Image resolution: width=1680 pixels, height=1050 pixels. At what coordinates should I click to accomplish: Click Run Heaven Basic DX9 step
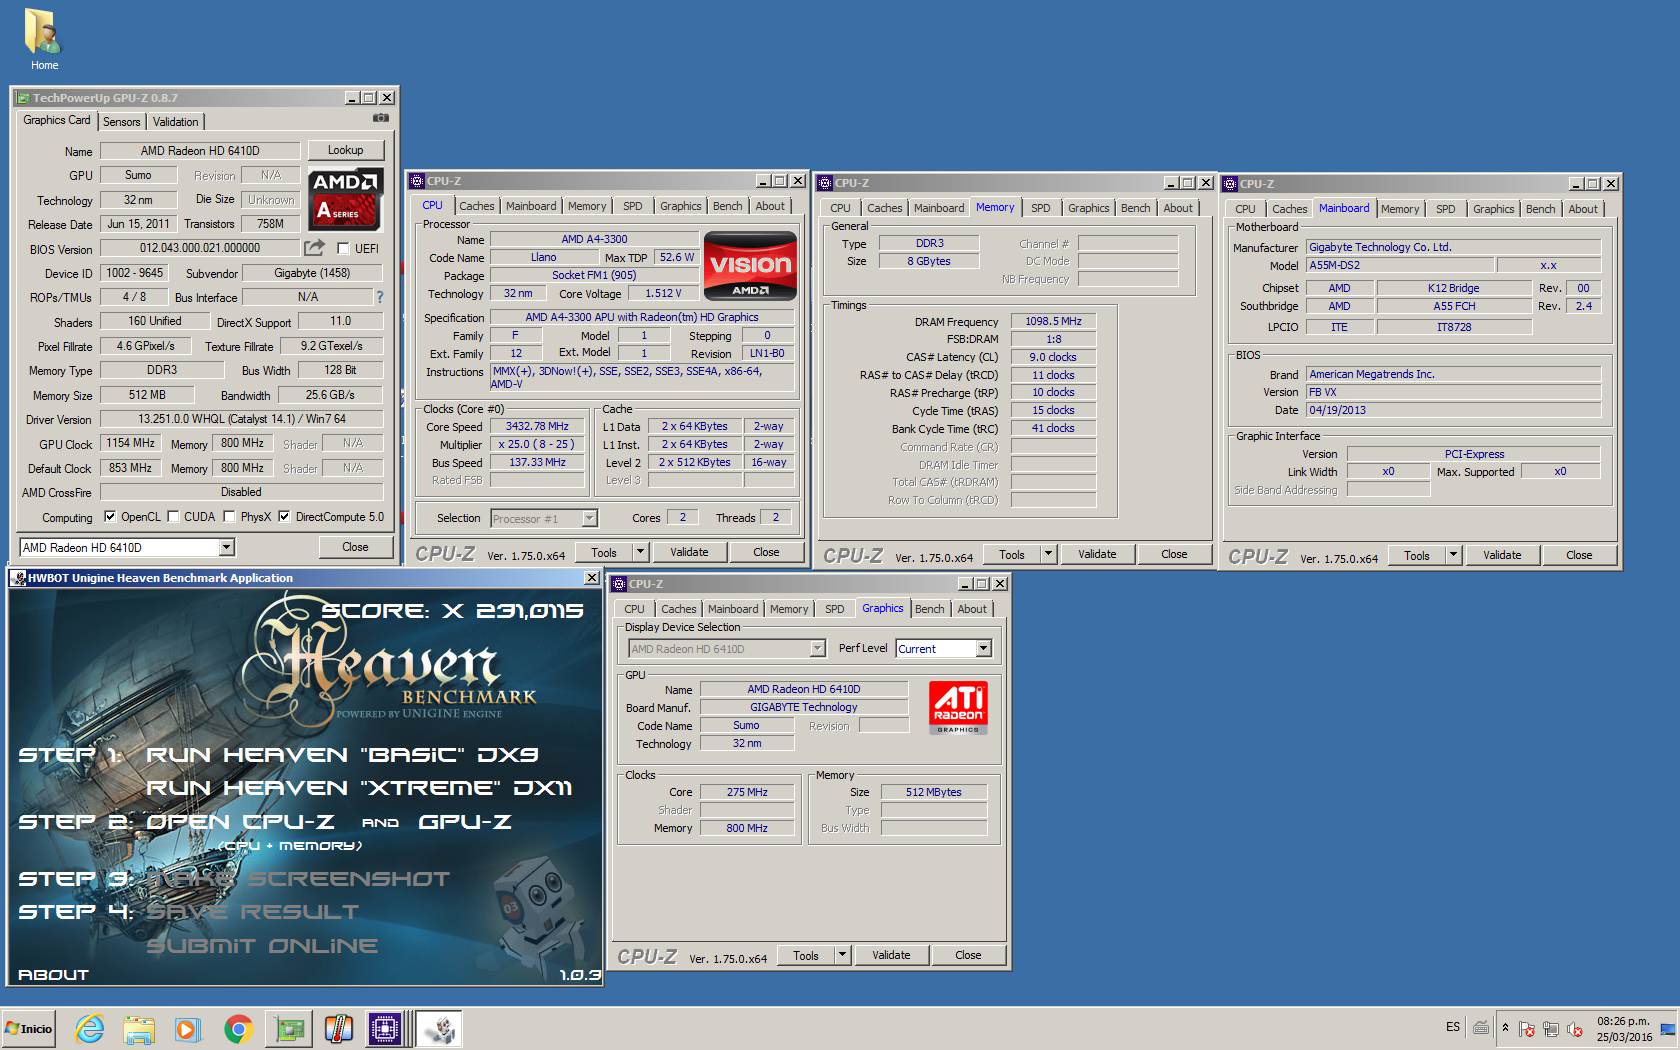342,755
